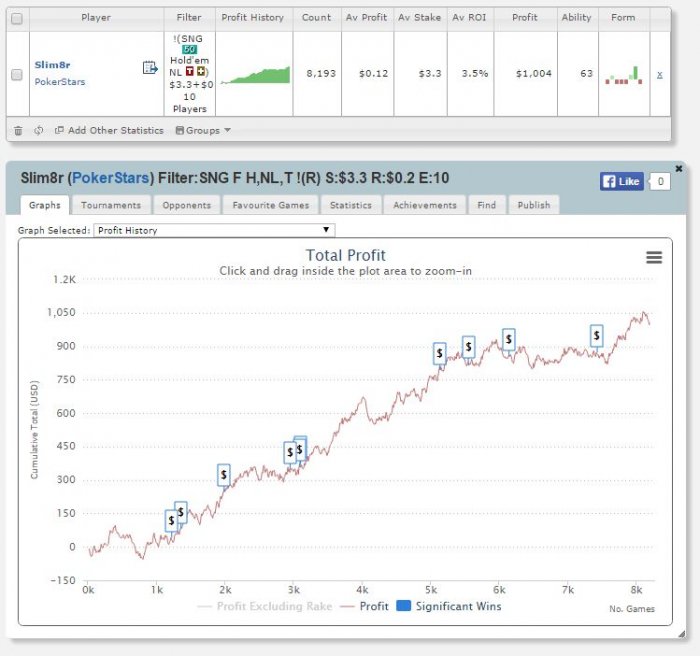
Task: Close the Slim8r details panel
Action: 679,168
